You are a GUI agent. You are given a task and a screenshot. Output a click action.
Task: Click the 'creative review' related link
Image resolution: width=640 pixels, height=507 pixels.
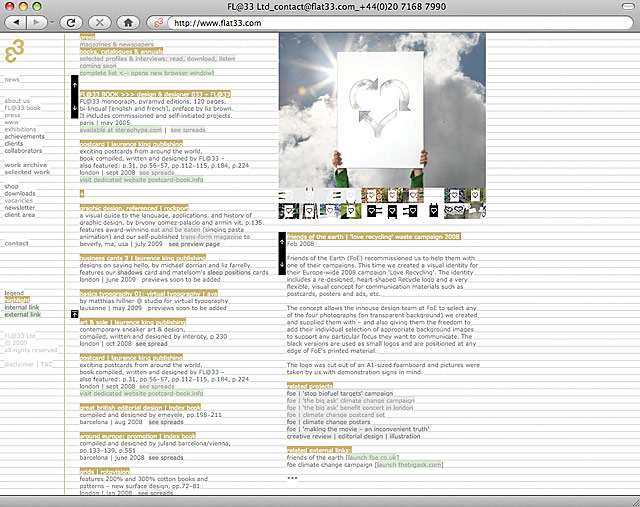(309, 436)
